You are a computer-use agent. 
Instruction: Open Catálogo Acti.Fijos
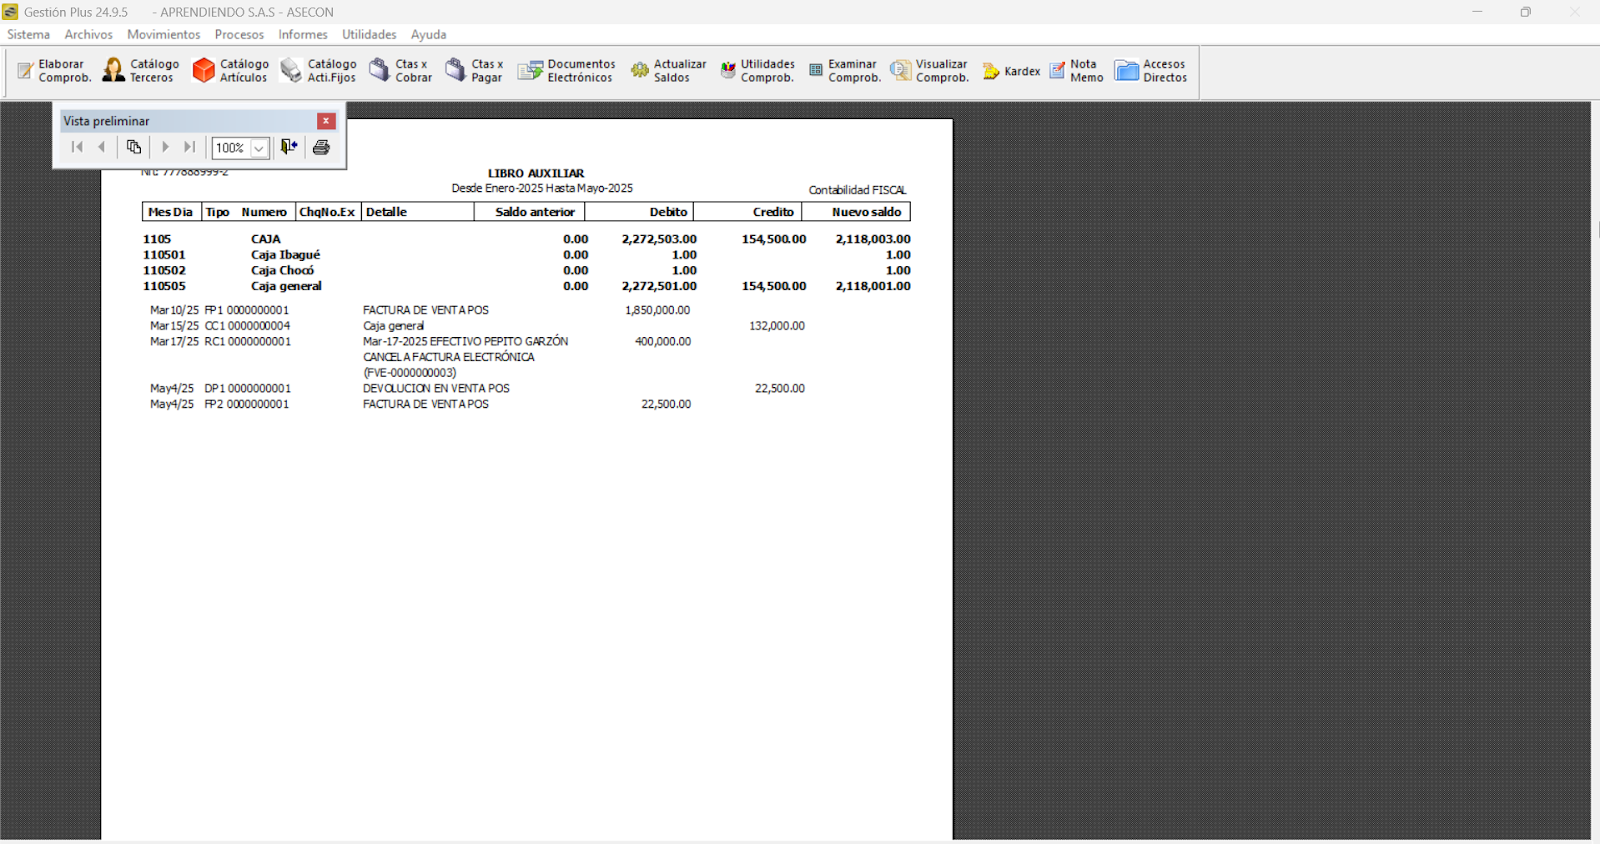(x=319, y=71)
